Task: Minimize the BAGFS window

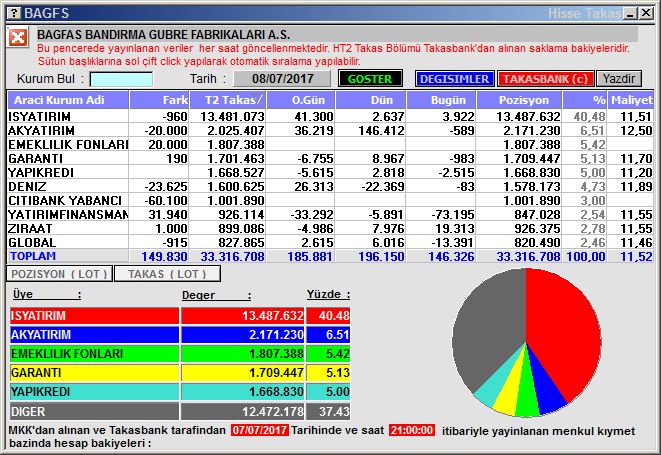Action: [x=630, y=13]
